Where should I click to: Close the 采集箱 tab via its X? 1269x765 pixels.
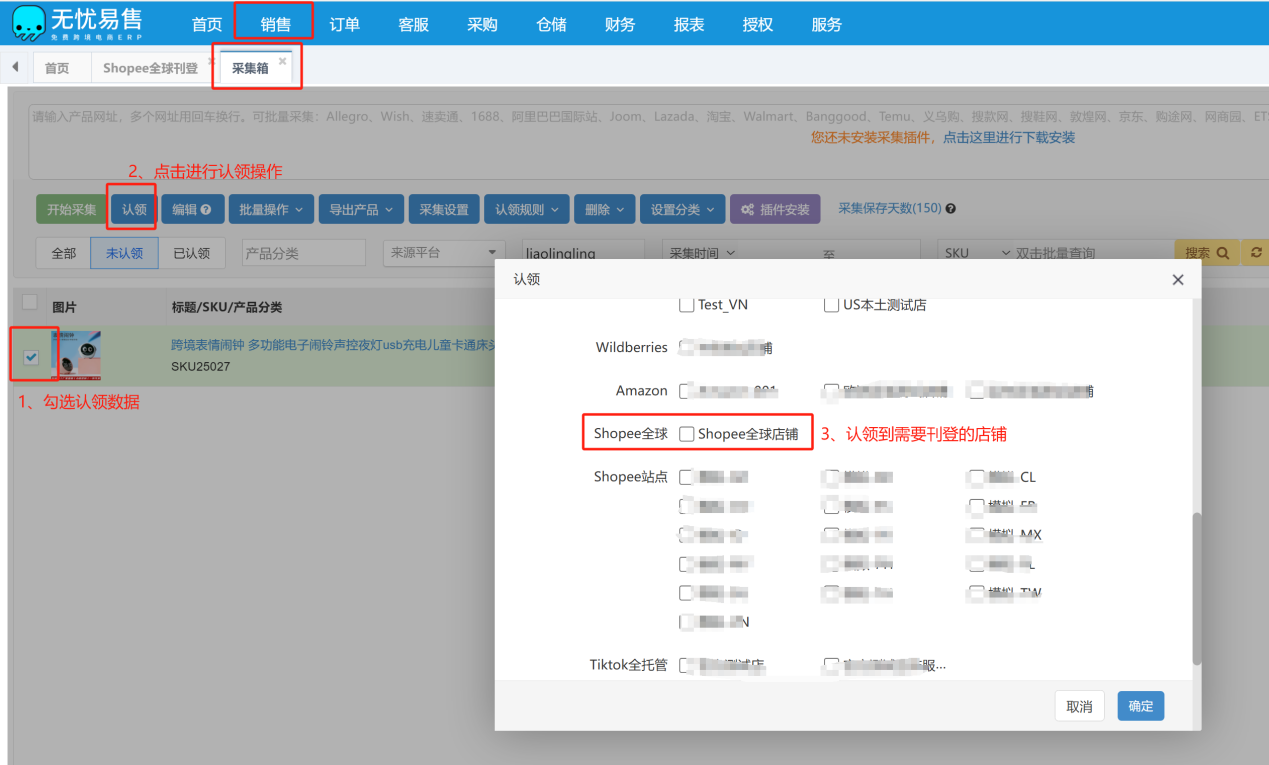click(282, 61)
